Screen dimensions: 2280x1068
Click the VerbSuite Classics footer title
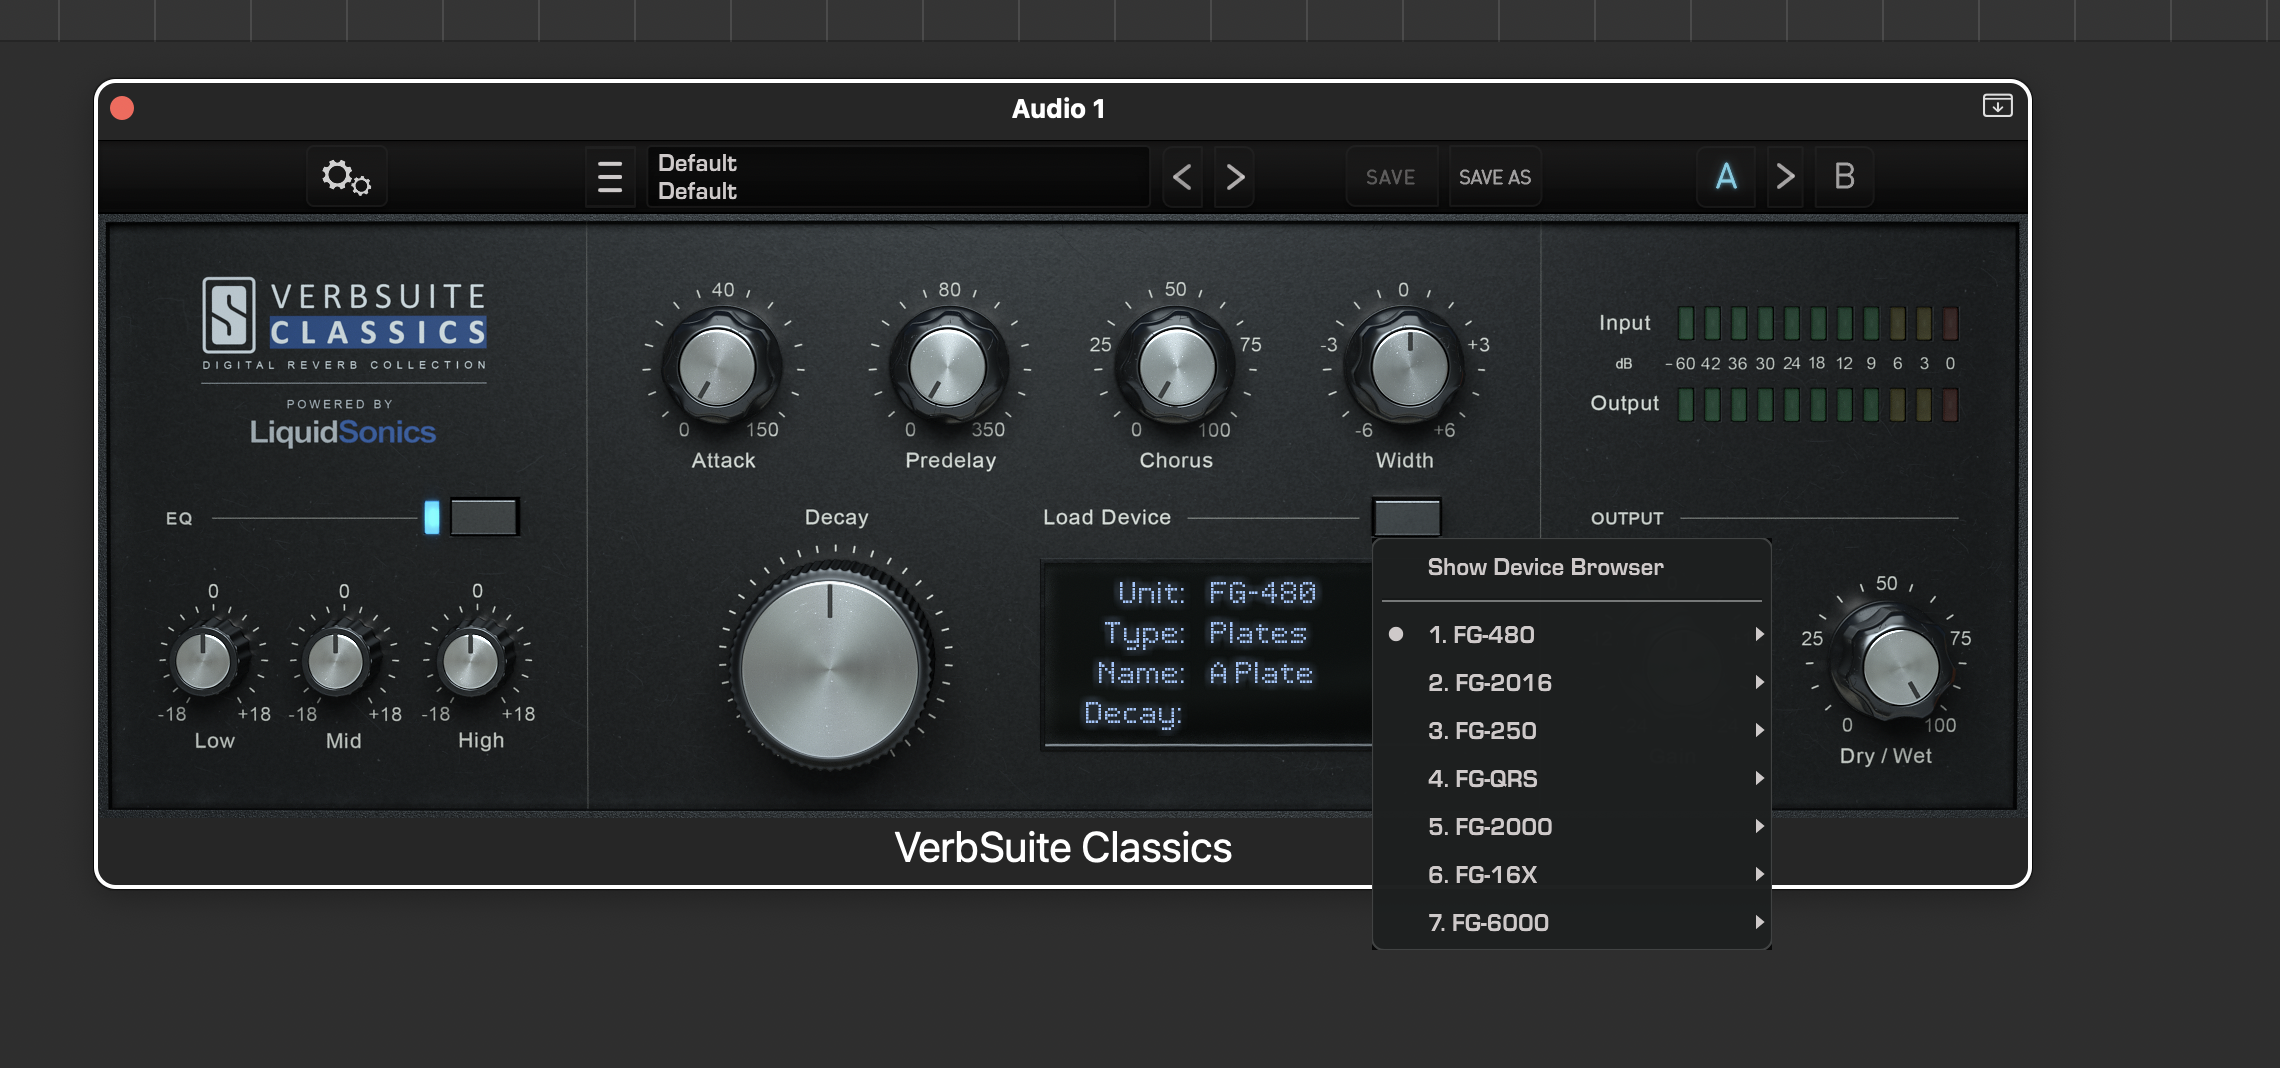point(1063,848)
